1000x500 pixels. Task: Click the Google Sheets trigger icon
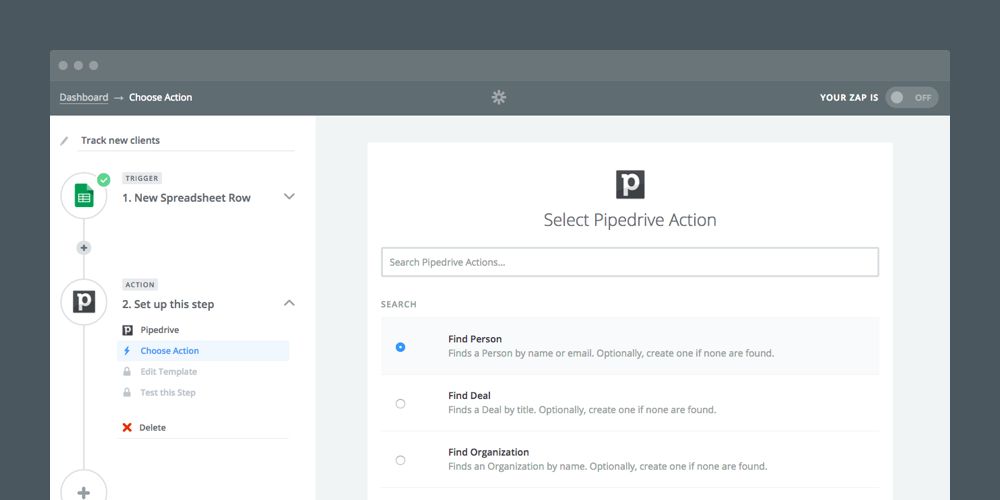coord(84,197)
